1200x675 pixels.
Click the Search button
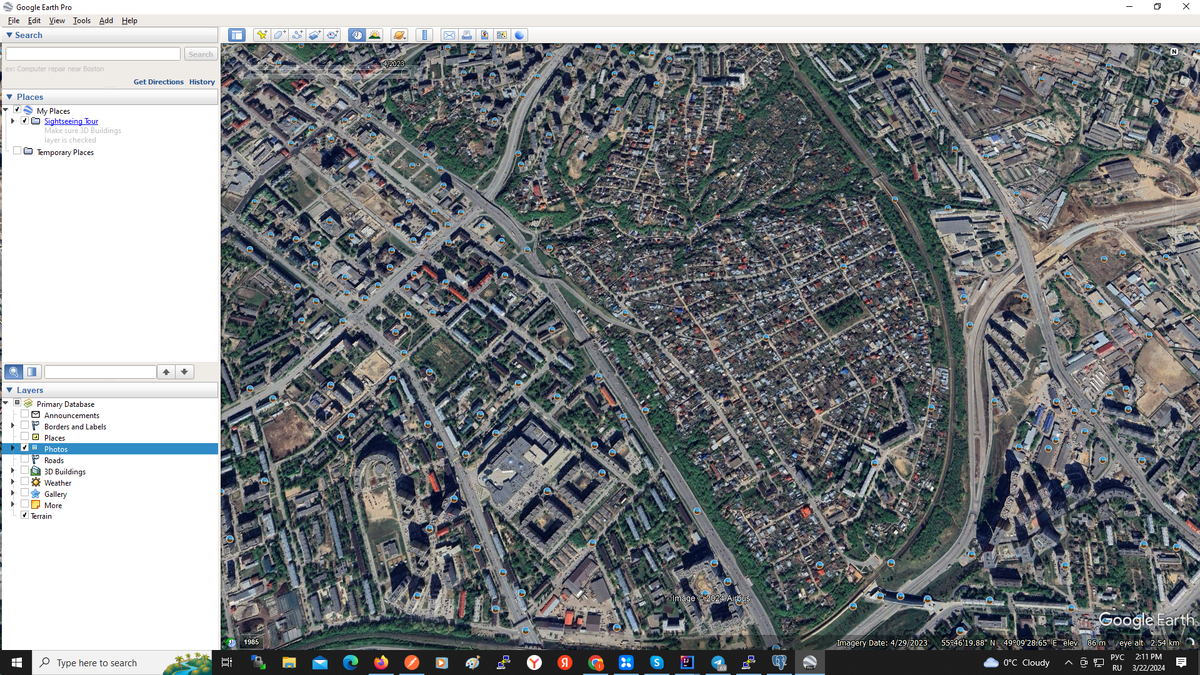[x=201, y=54]
